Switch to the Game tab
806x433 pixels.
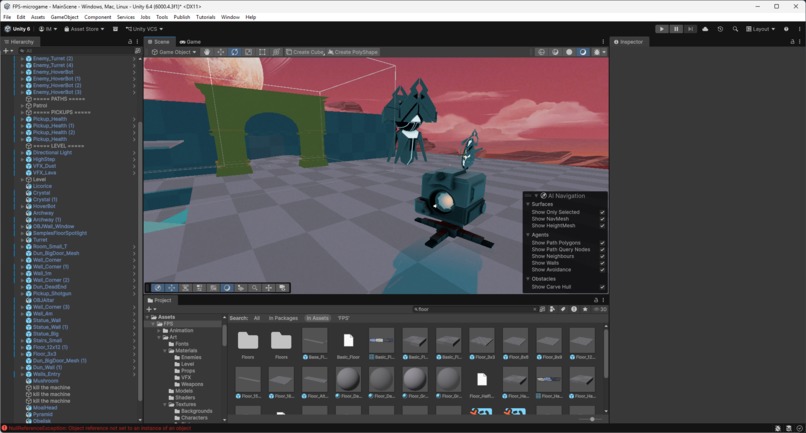point(190,42)
